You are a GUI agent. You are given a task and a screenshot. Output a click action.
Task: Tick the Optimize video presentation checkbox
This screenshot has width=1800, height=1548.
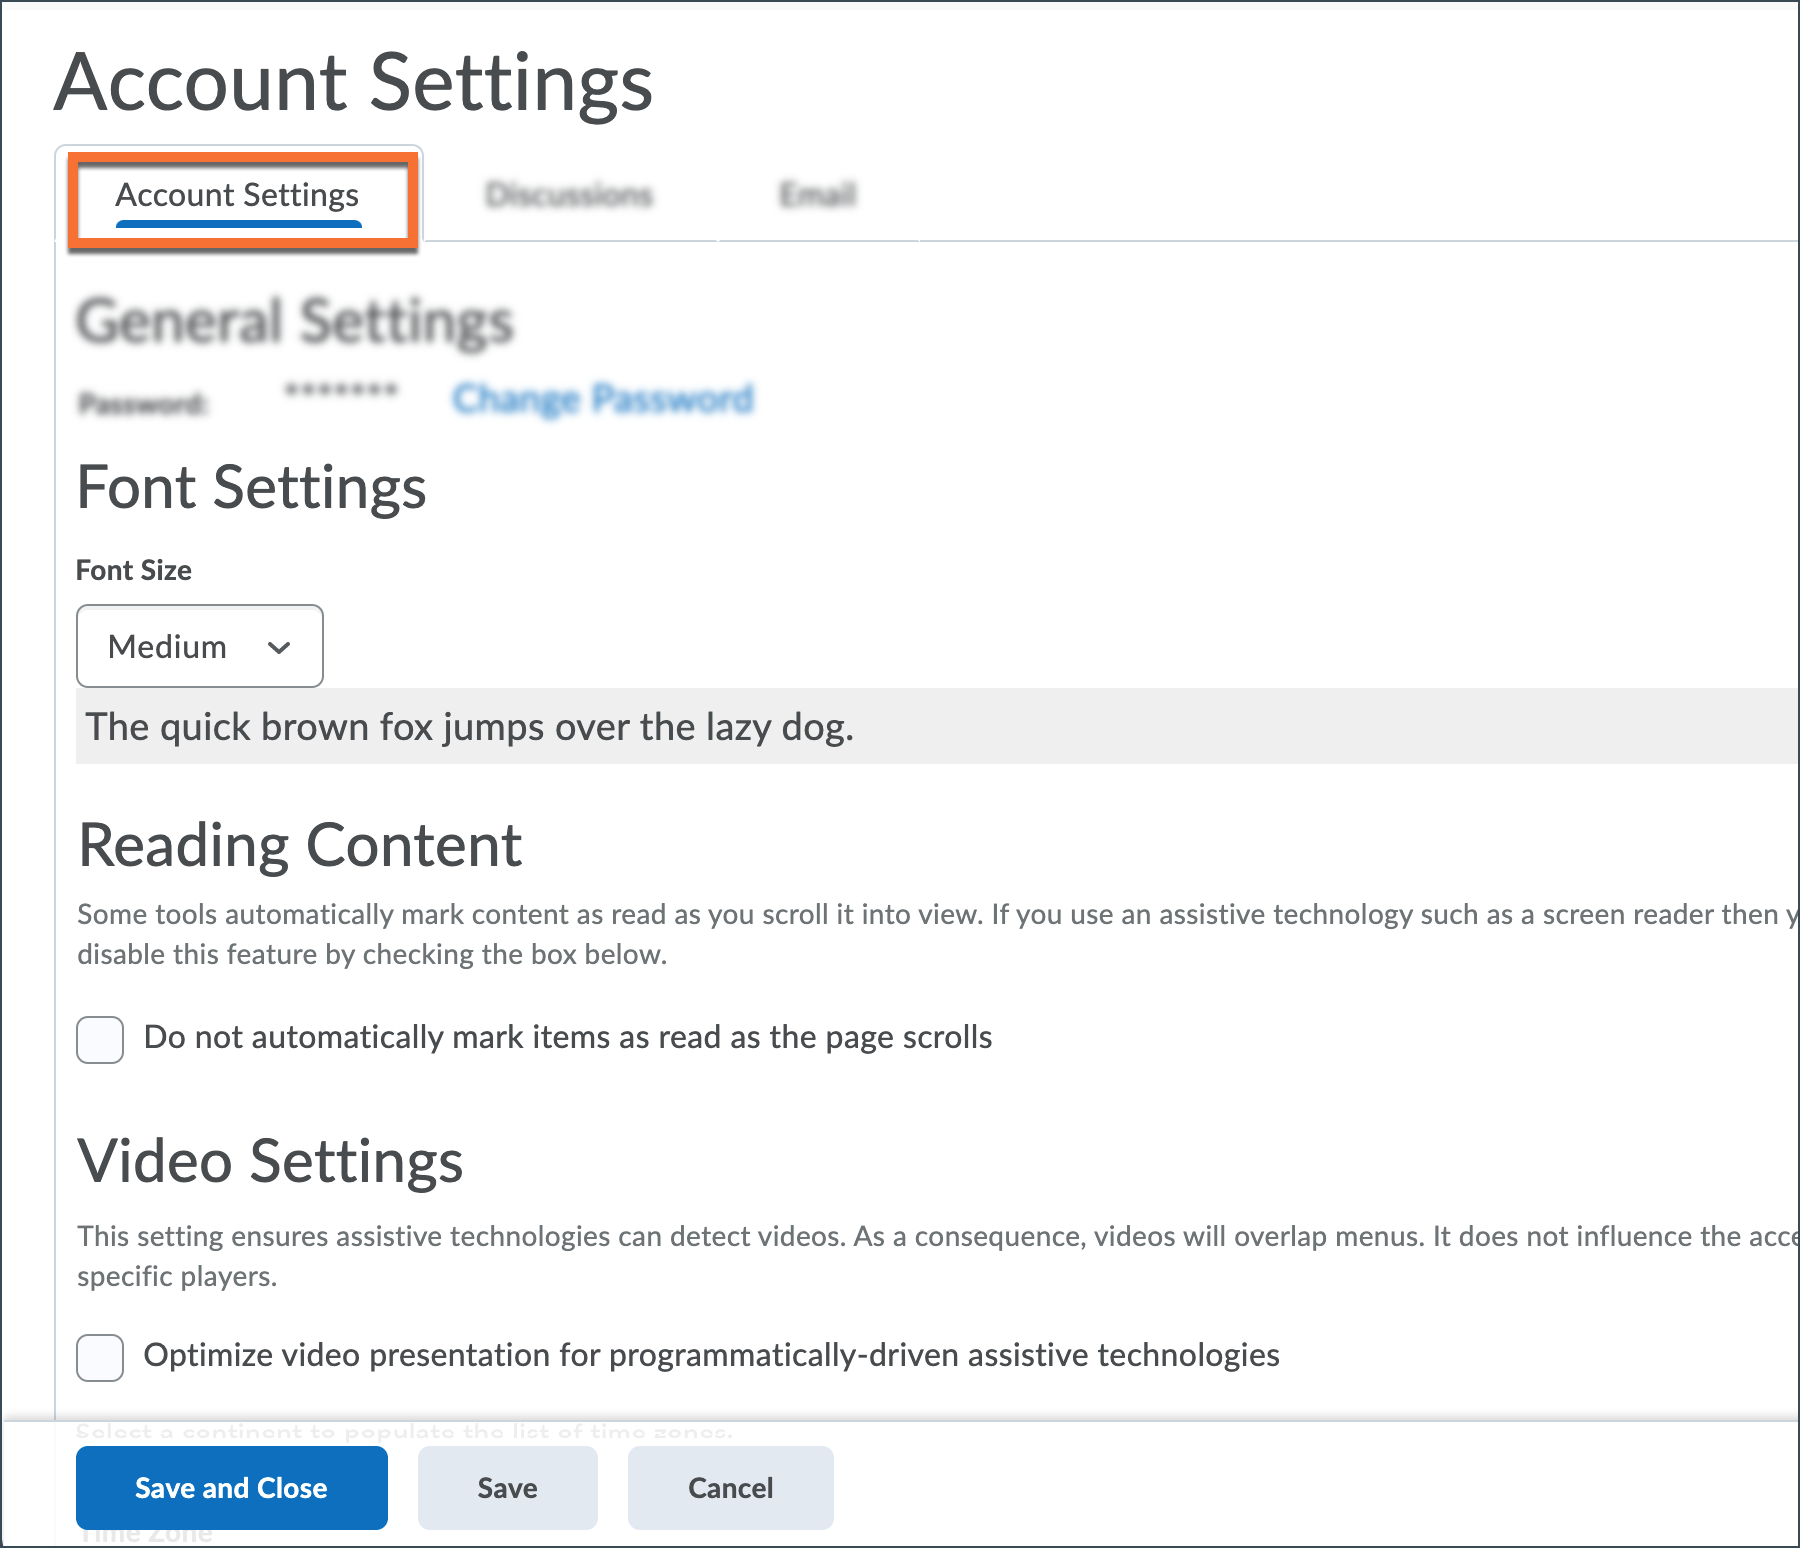[100, 1357]
